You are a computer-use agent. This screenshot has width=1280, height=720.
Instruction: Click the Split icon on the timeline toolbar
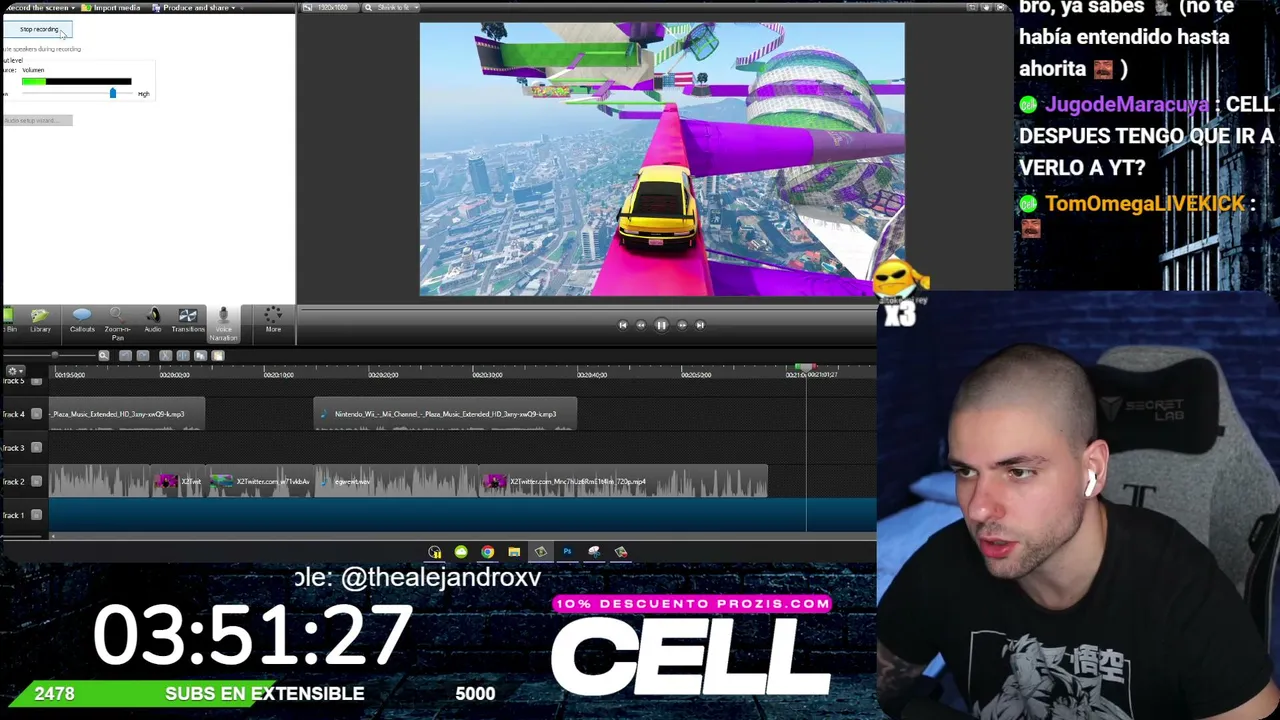[183, 356]
